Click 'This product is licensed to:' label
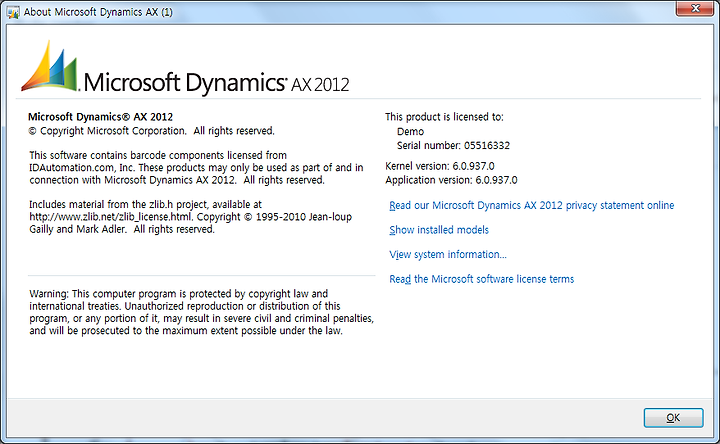720x444 pixels. coord(444,117)
